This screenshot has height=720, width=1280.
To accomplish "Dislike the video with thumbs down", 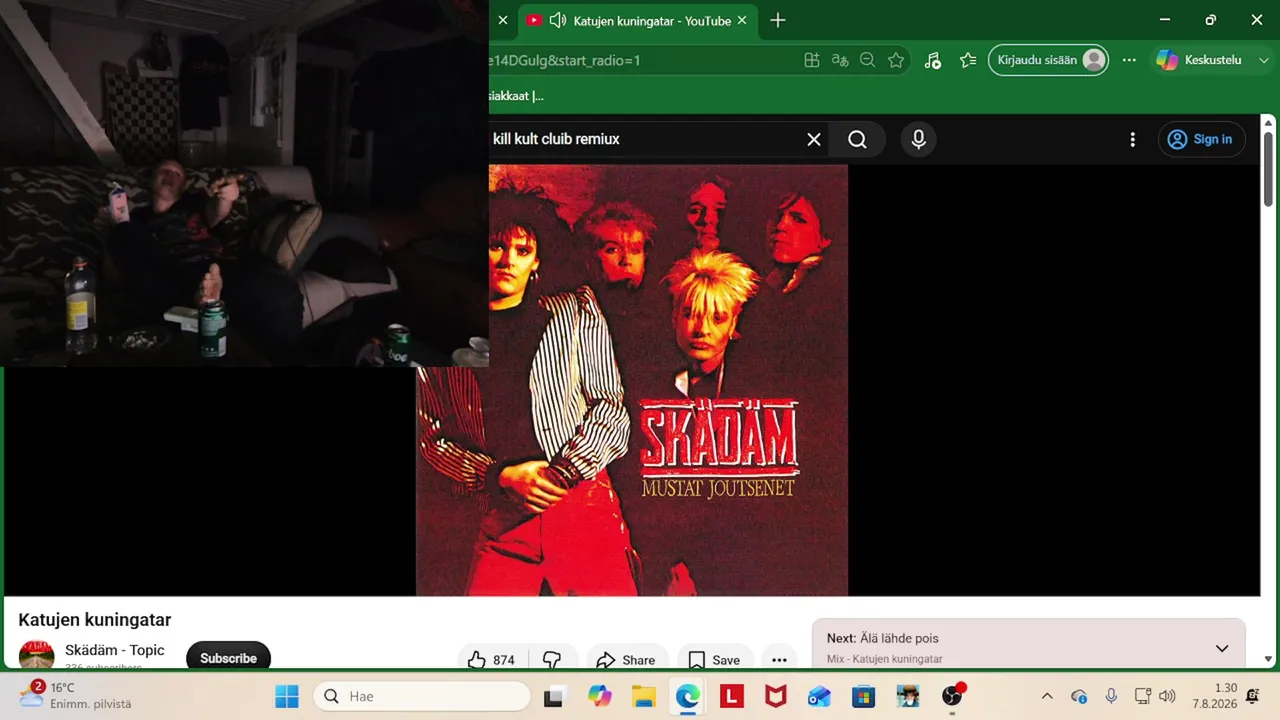I will pyautogui.click(x=551, y=659).
